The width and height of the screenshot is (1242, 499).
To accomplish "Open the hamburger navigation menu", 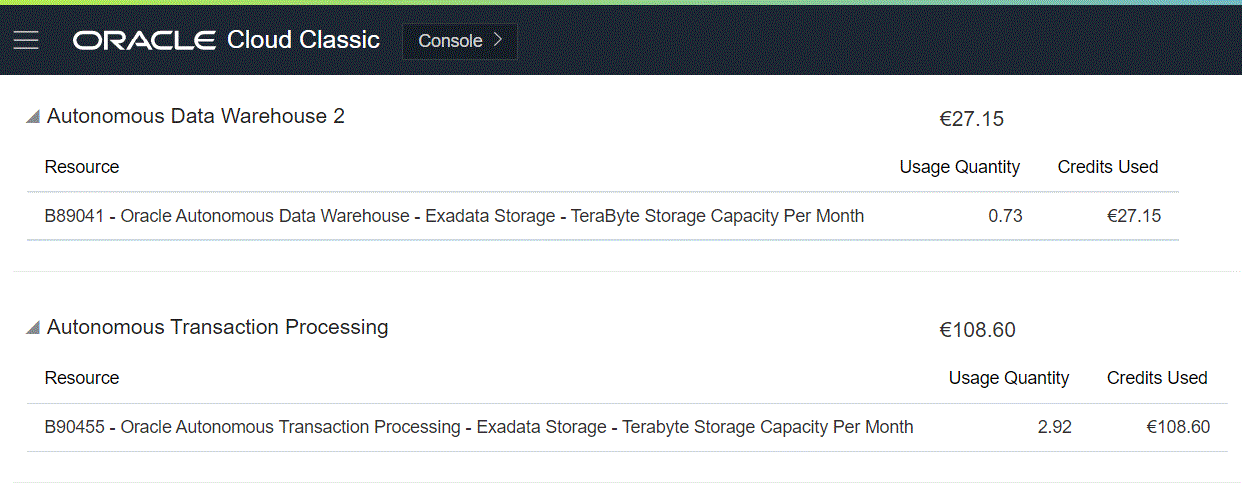I will (x=26, y=40).
